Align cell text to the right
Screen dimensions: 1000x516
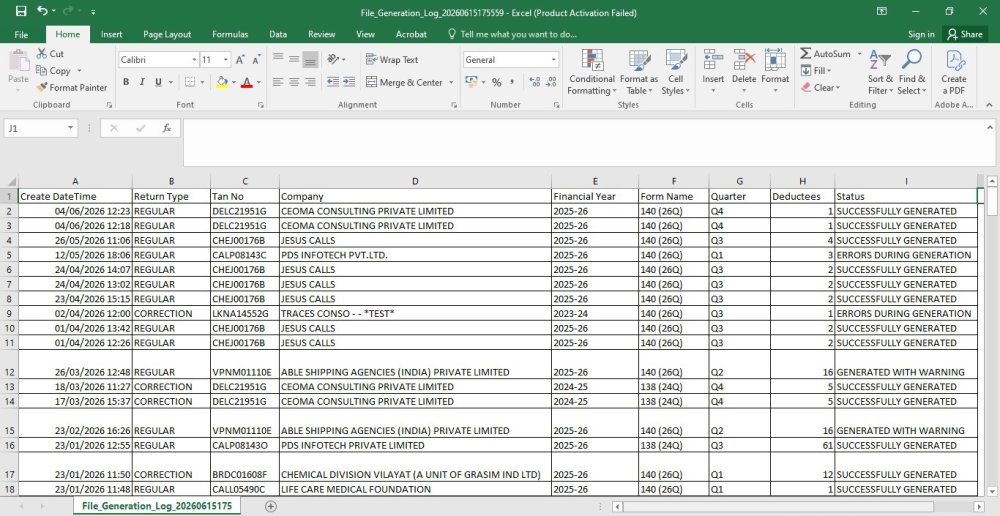pos(310,82)
